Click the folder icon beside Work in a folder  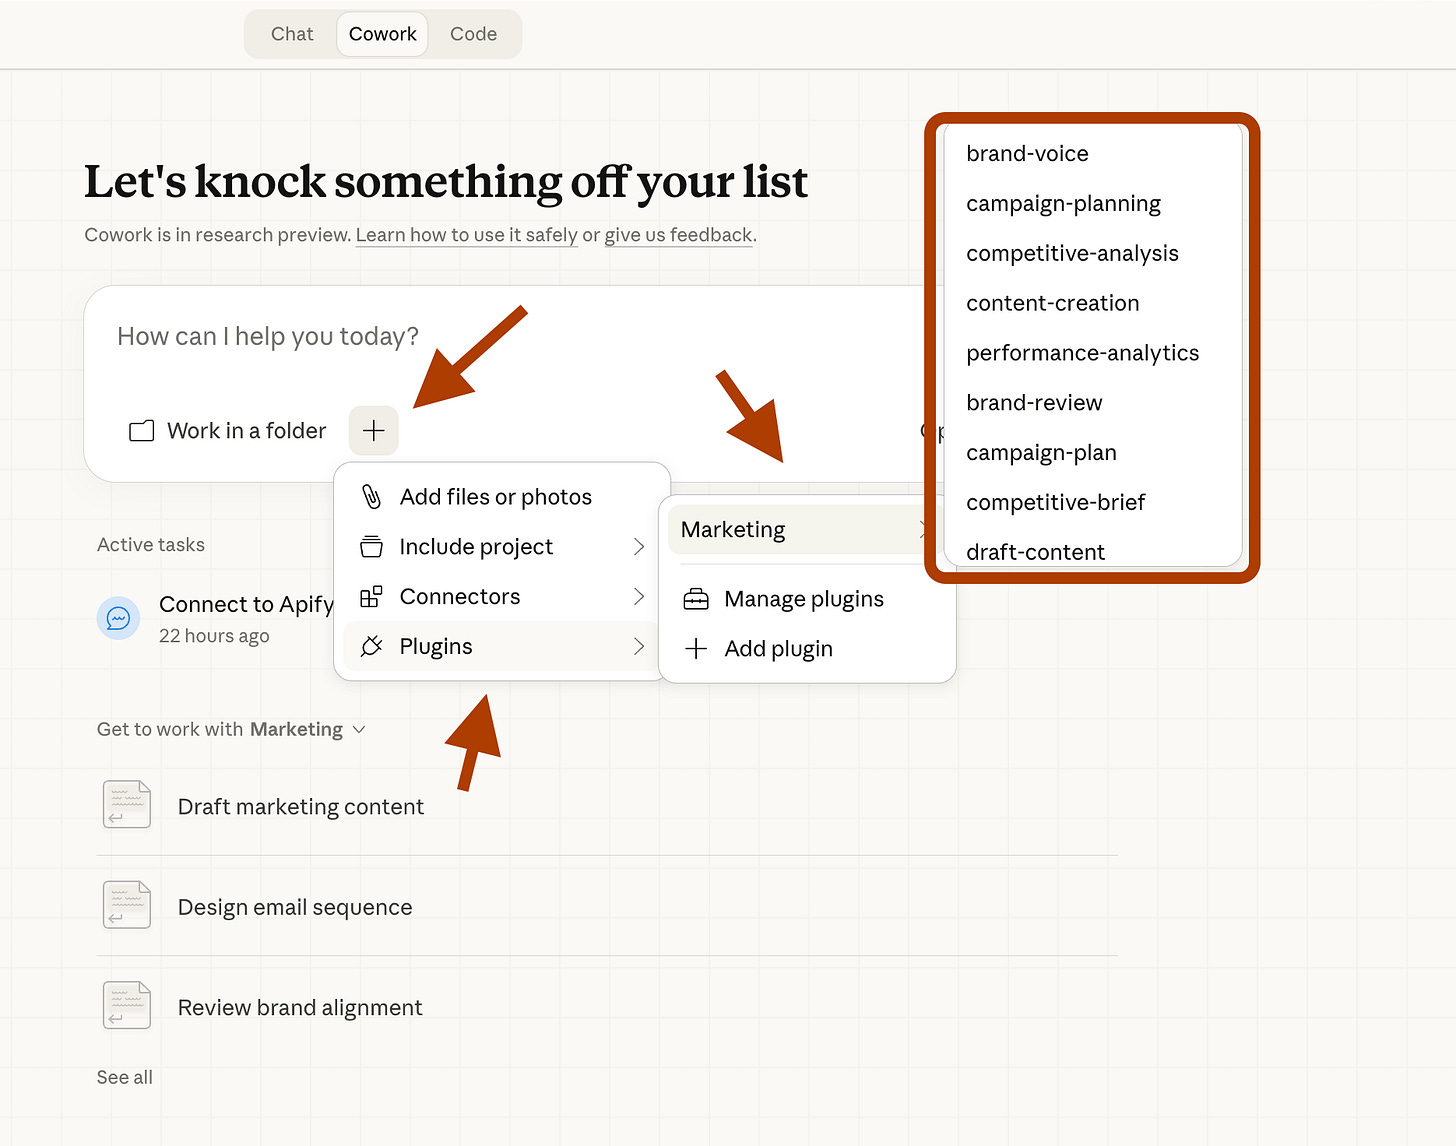click(x=142, y=431)
